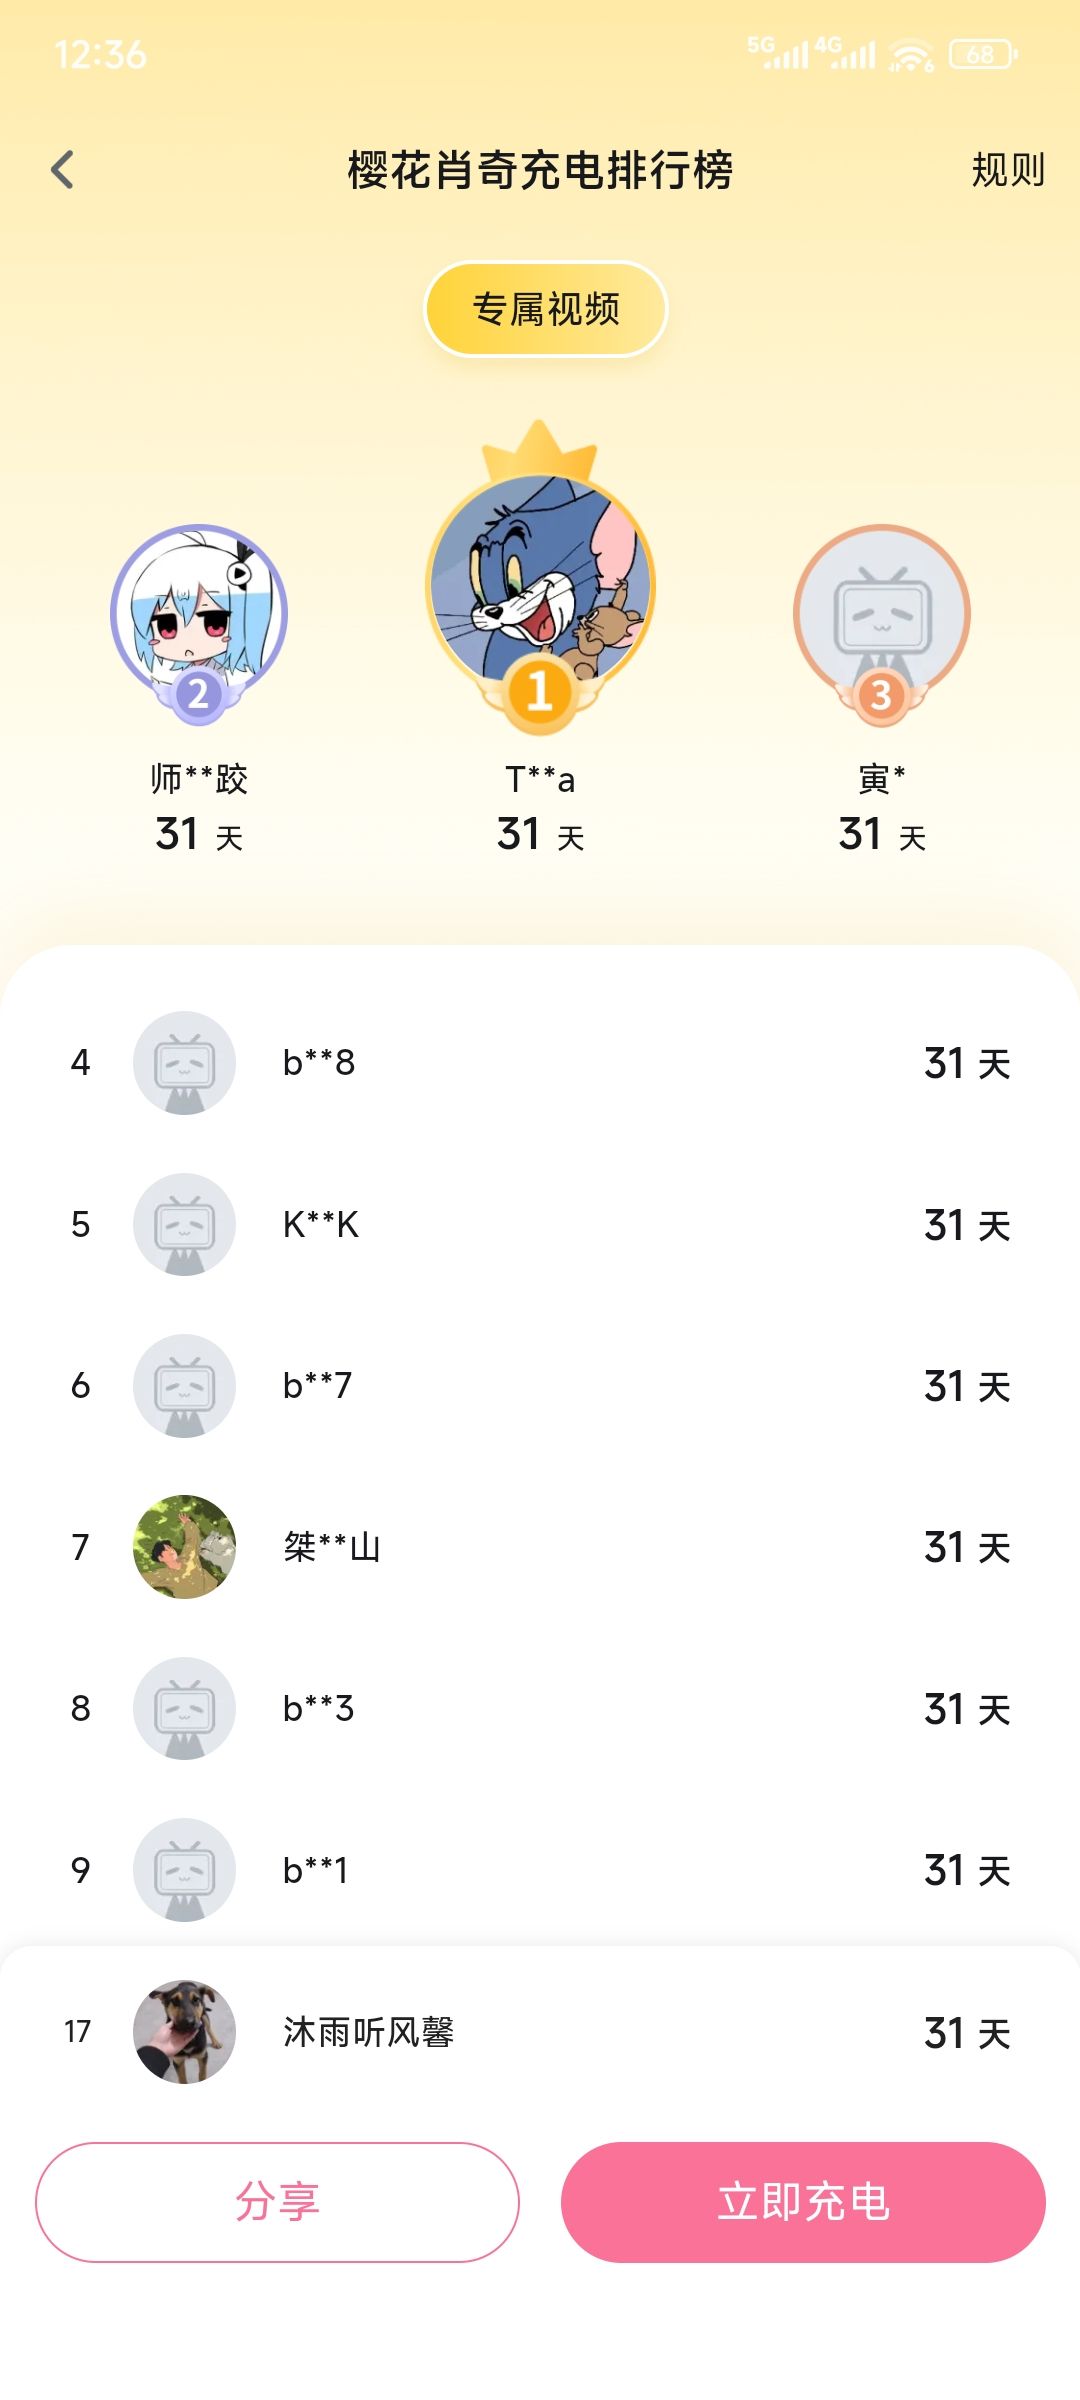Tap the dog avatar of 沐雨听风馨
1080x2400 pixels.
(x=184, y=2031)
